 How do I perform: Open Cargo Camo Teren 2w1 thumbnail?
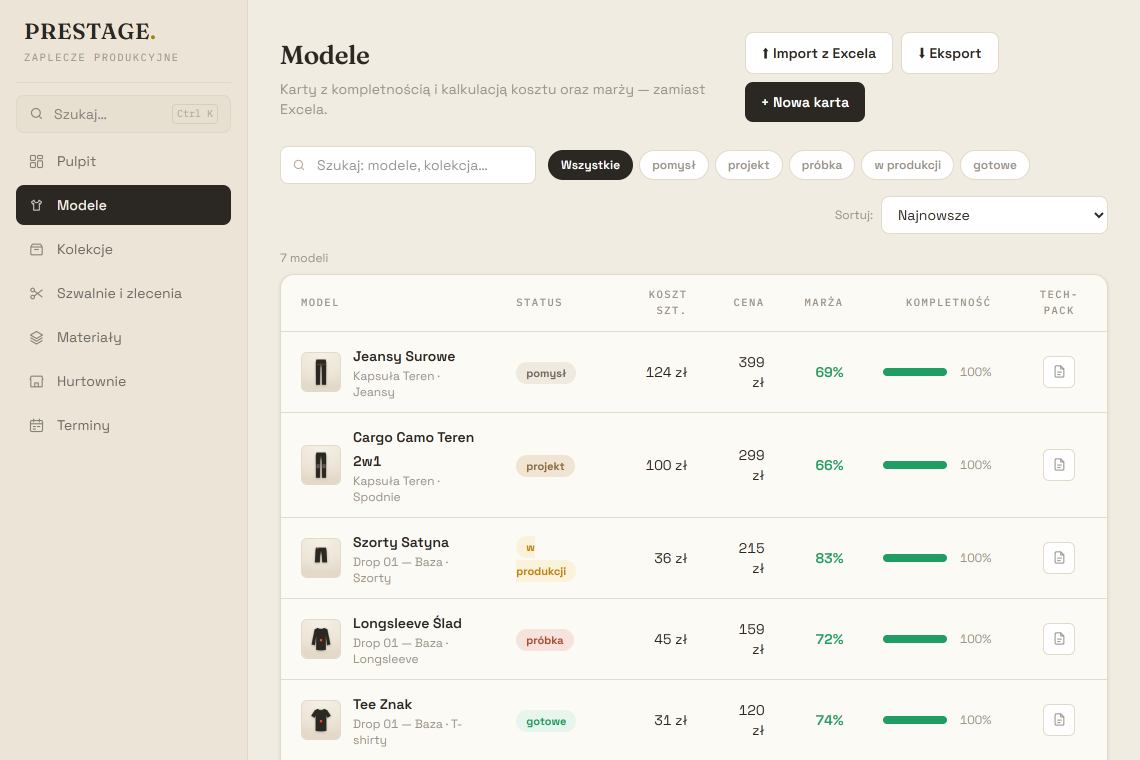coord(321,465)
